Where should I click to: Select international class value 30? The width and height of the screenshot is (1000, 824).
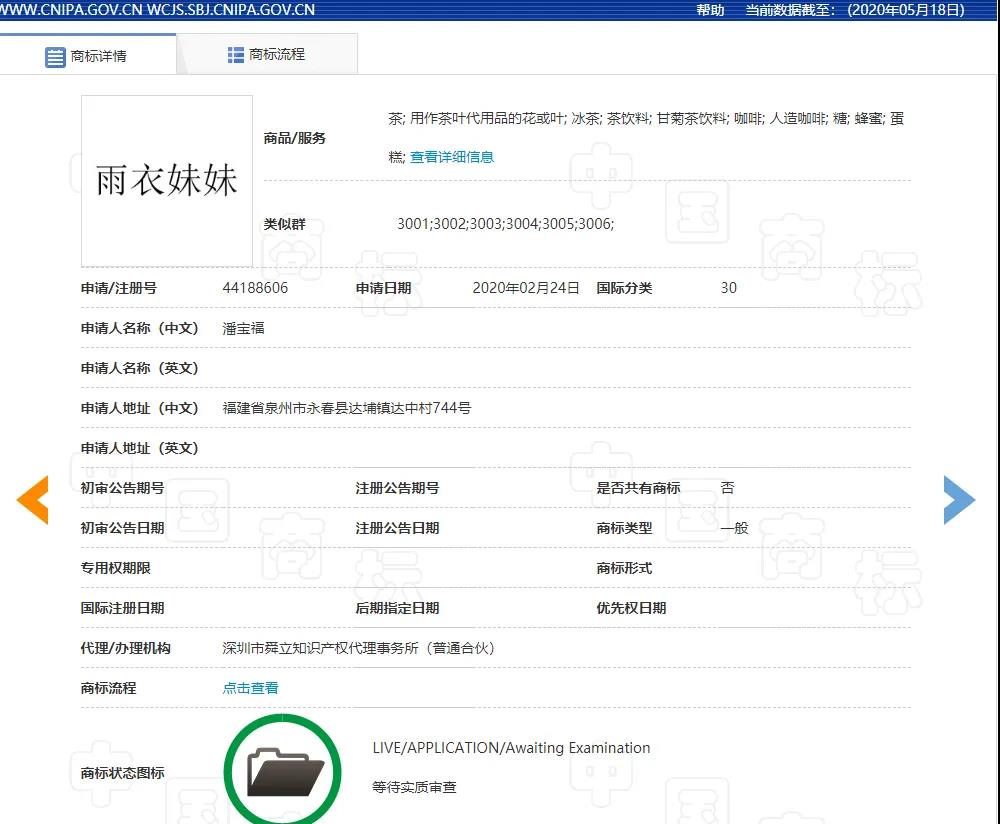point(728,288)
